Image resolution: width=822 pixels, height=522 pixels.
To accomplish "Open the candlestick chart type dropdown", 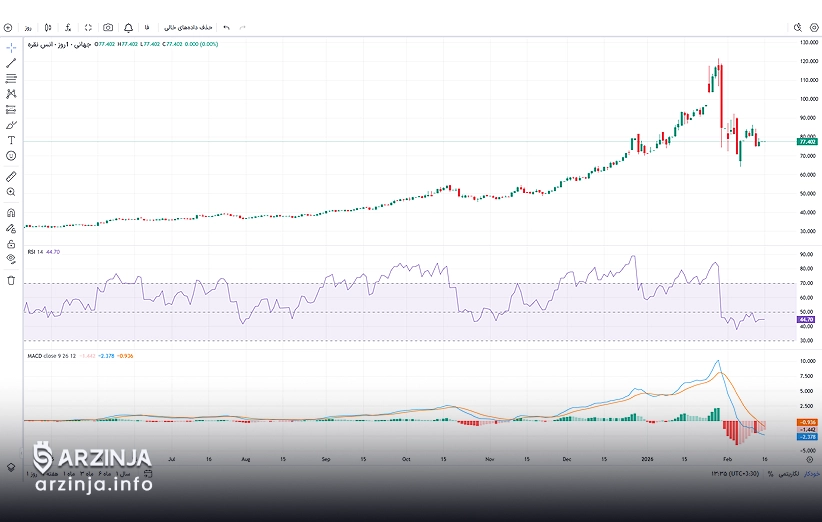I will coord(48,27).
